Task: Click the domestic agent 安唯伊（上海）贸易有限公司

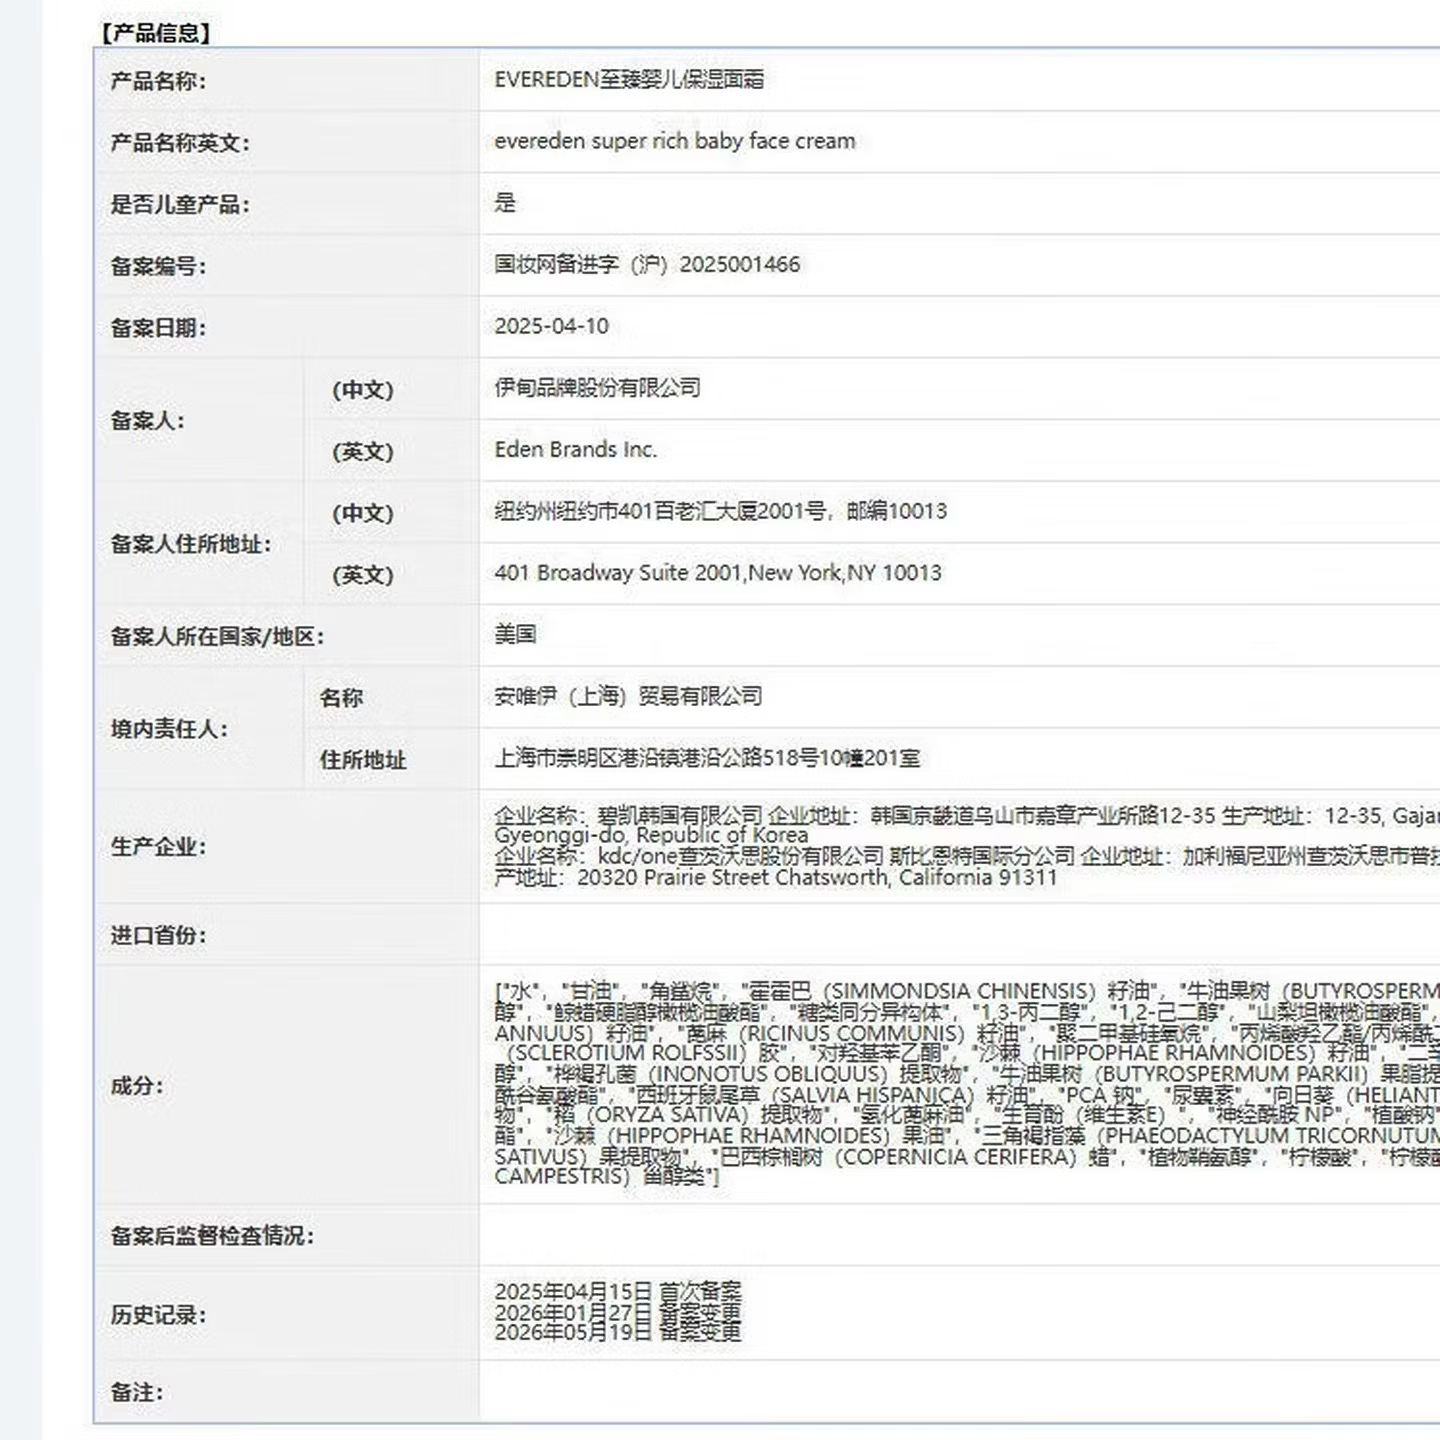Action: pyautogui.click(x=628, y=696)
